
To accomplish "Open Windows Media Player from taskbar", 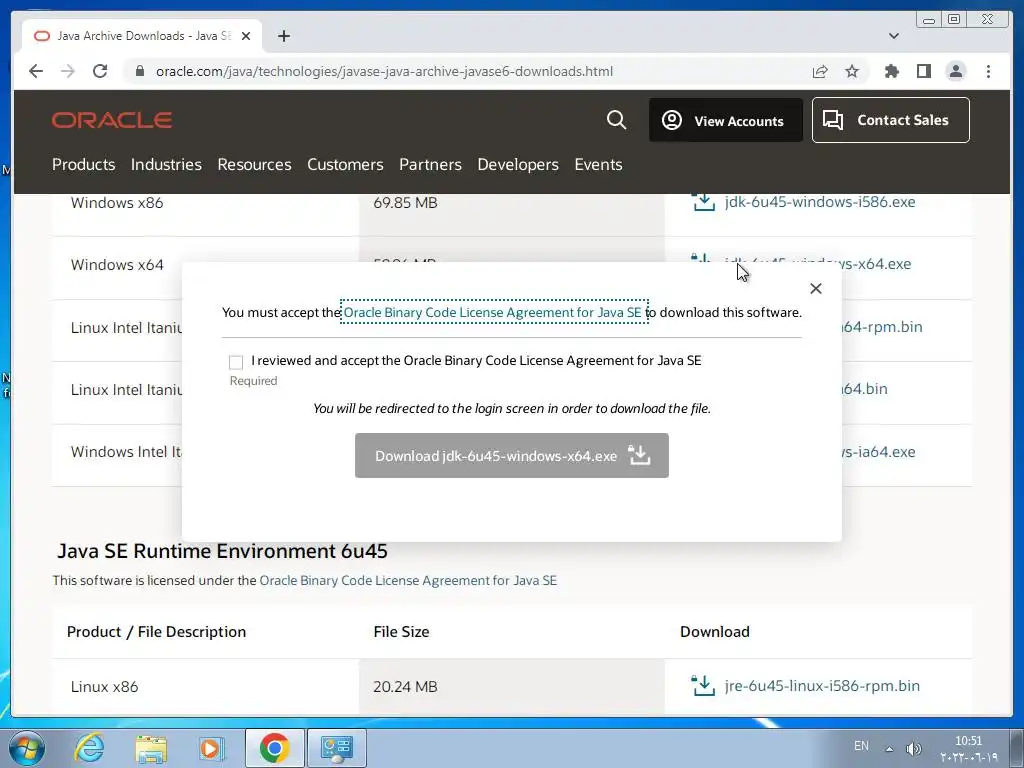I will (x=212, y=748).
